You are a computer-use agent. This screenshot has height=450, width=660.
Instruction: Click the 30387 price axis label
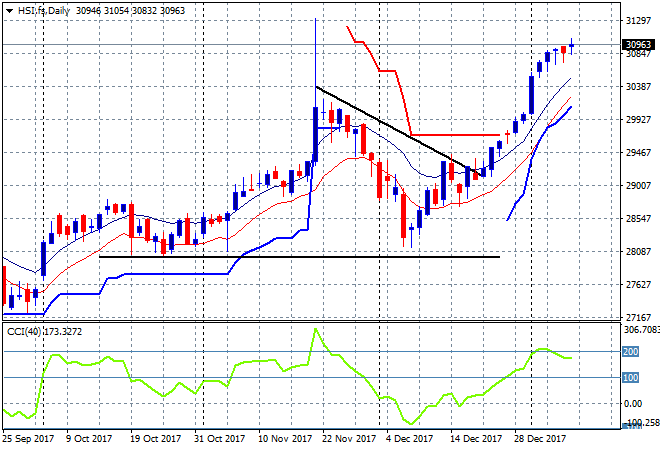point(639,86)
